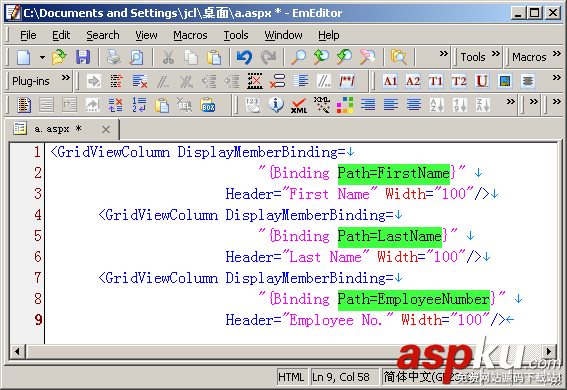Click the red X dotted-lines icon
Image resolution: width=567 pixels, height=390 pixels.
pyautogui.click(x=255, y=81)
